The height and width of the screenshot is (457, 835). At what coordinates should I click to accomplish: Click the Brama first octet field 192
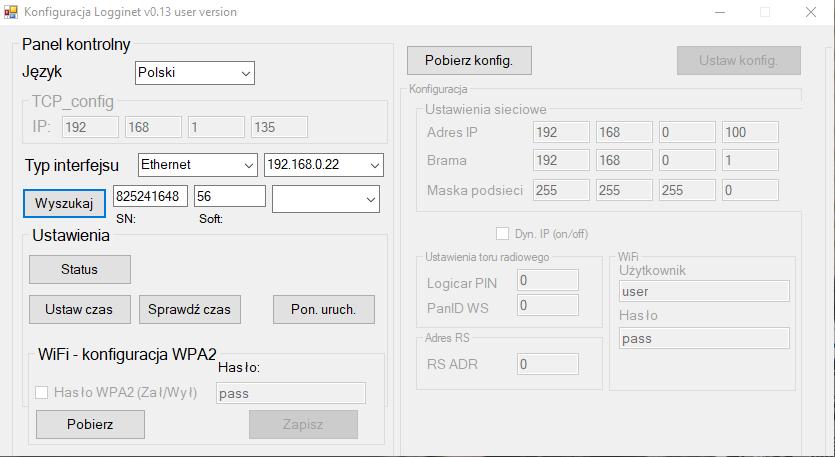(x=561, y=160)
